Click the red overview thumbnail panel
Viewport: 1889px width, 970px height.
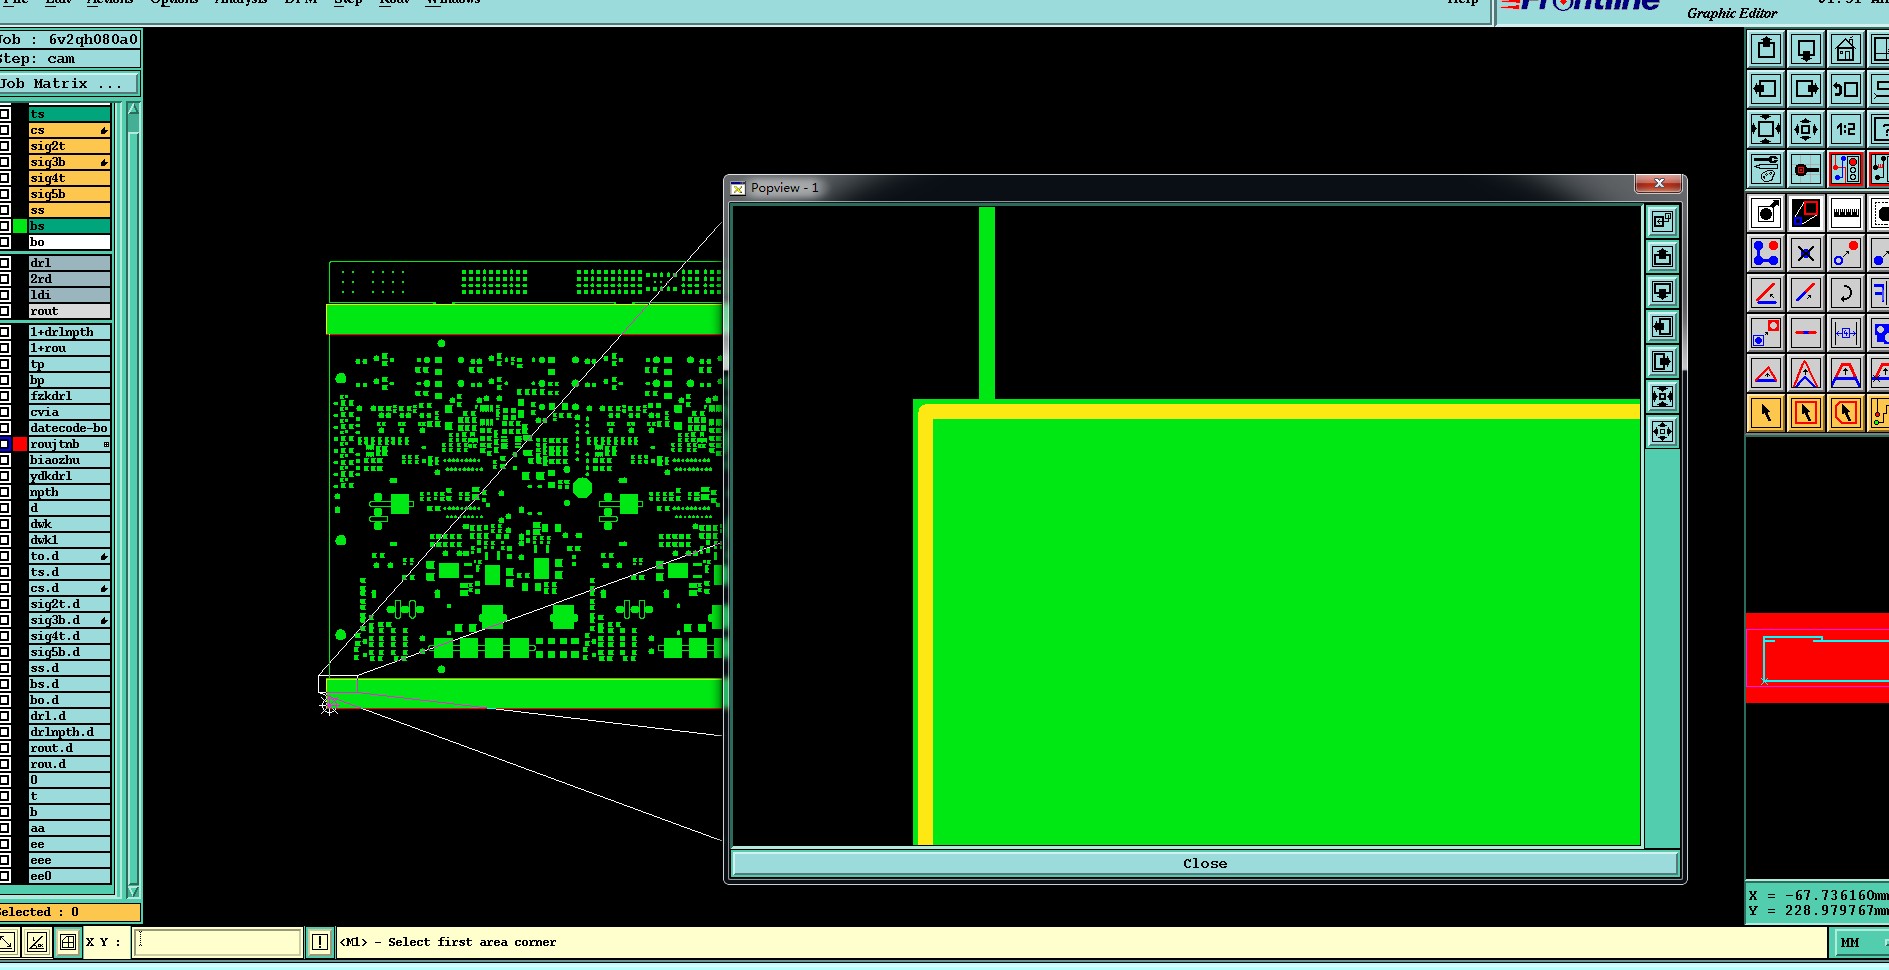click(1817, 658)
